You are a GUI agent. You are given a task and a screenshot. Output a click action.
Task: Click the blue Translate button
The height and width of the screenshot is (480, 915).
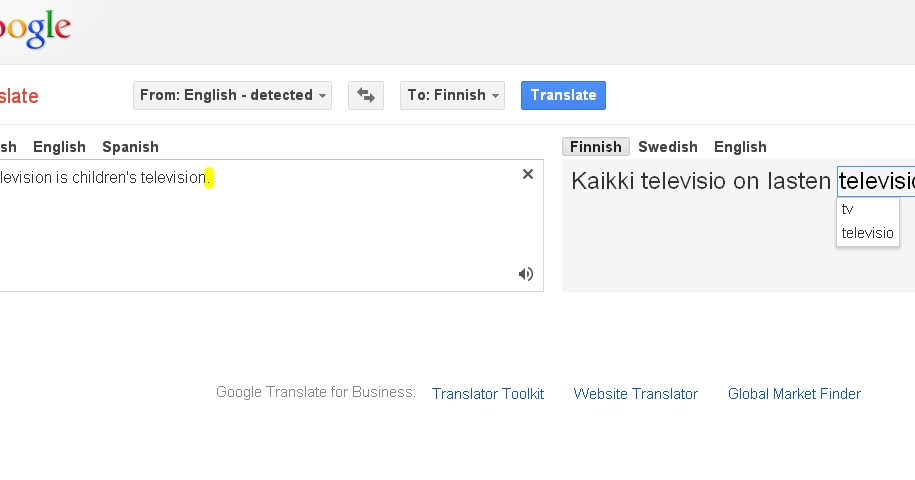click(x=563, y=95)
